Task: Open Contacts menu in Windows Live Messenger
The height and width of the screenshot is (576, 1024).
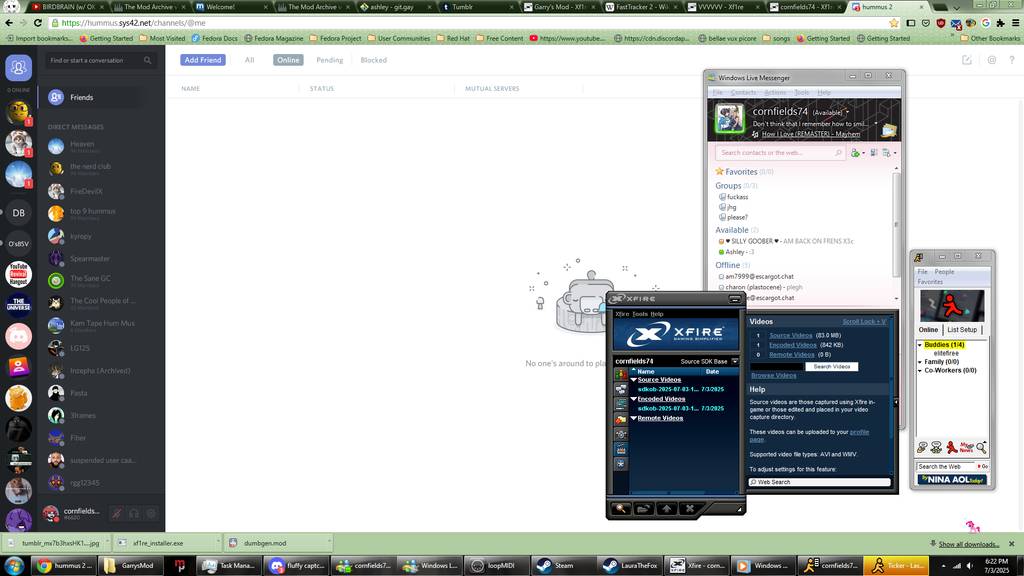Action: (x=743, y=92)
